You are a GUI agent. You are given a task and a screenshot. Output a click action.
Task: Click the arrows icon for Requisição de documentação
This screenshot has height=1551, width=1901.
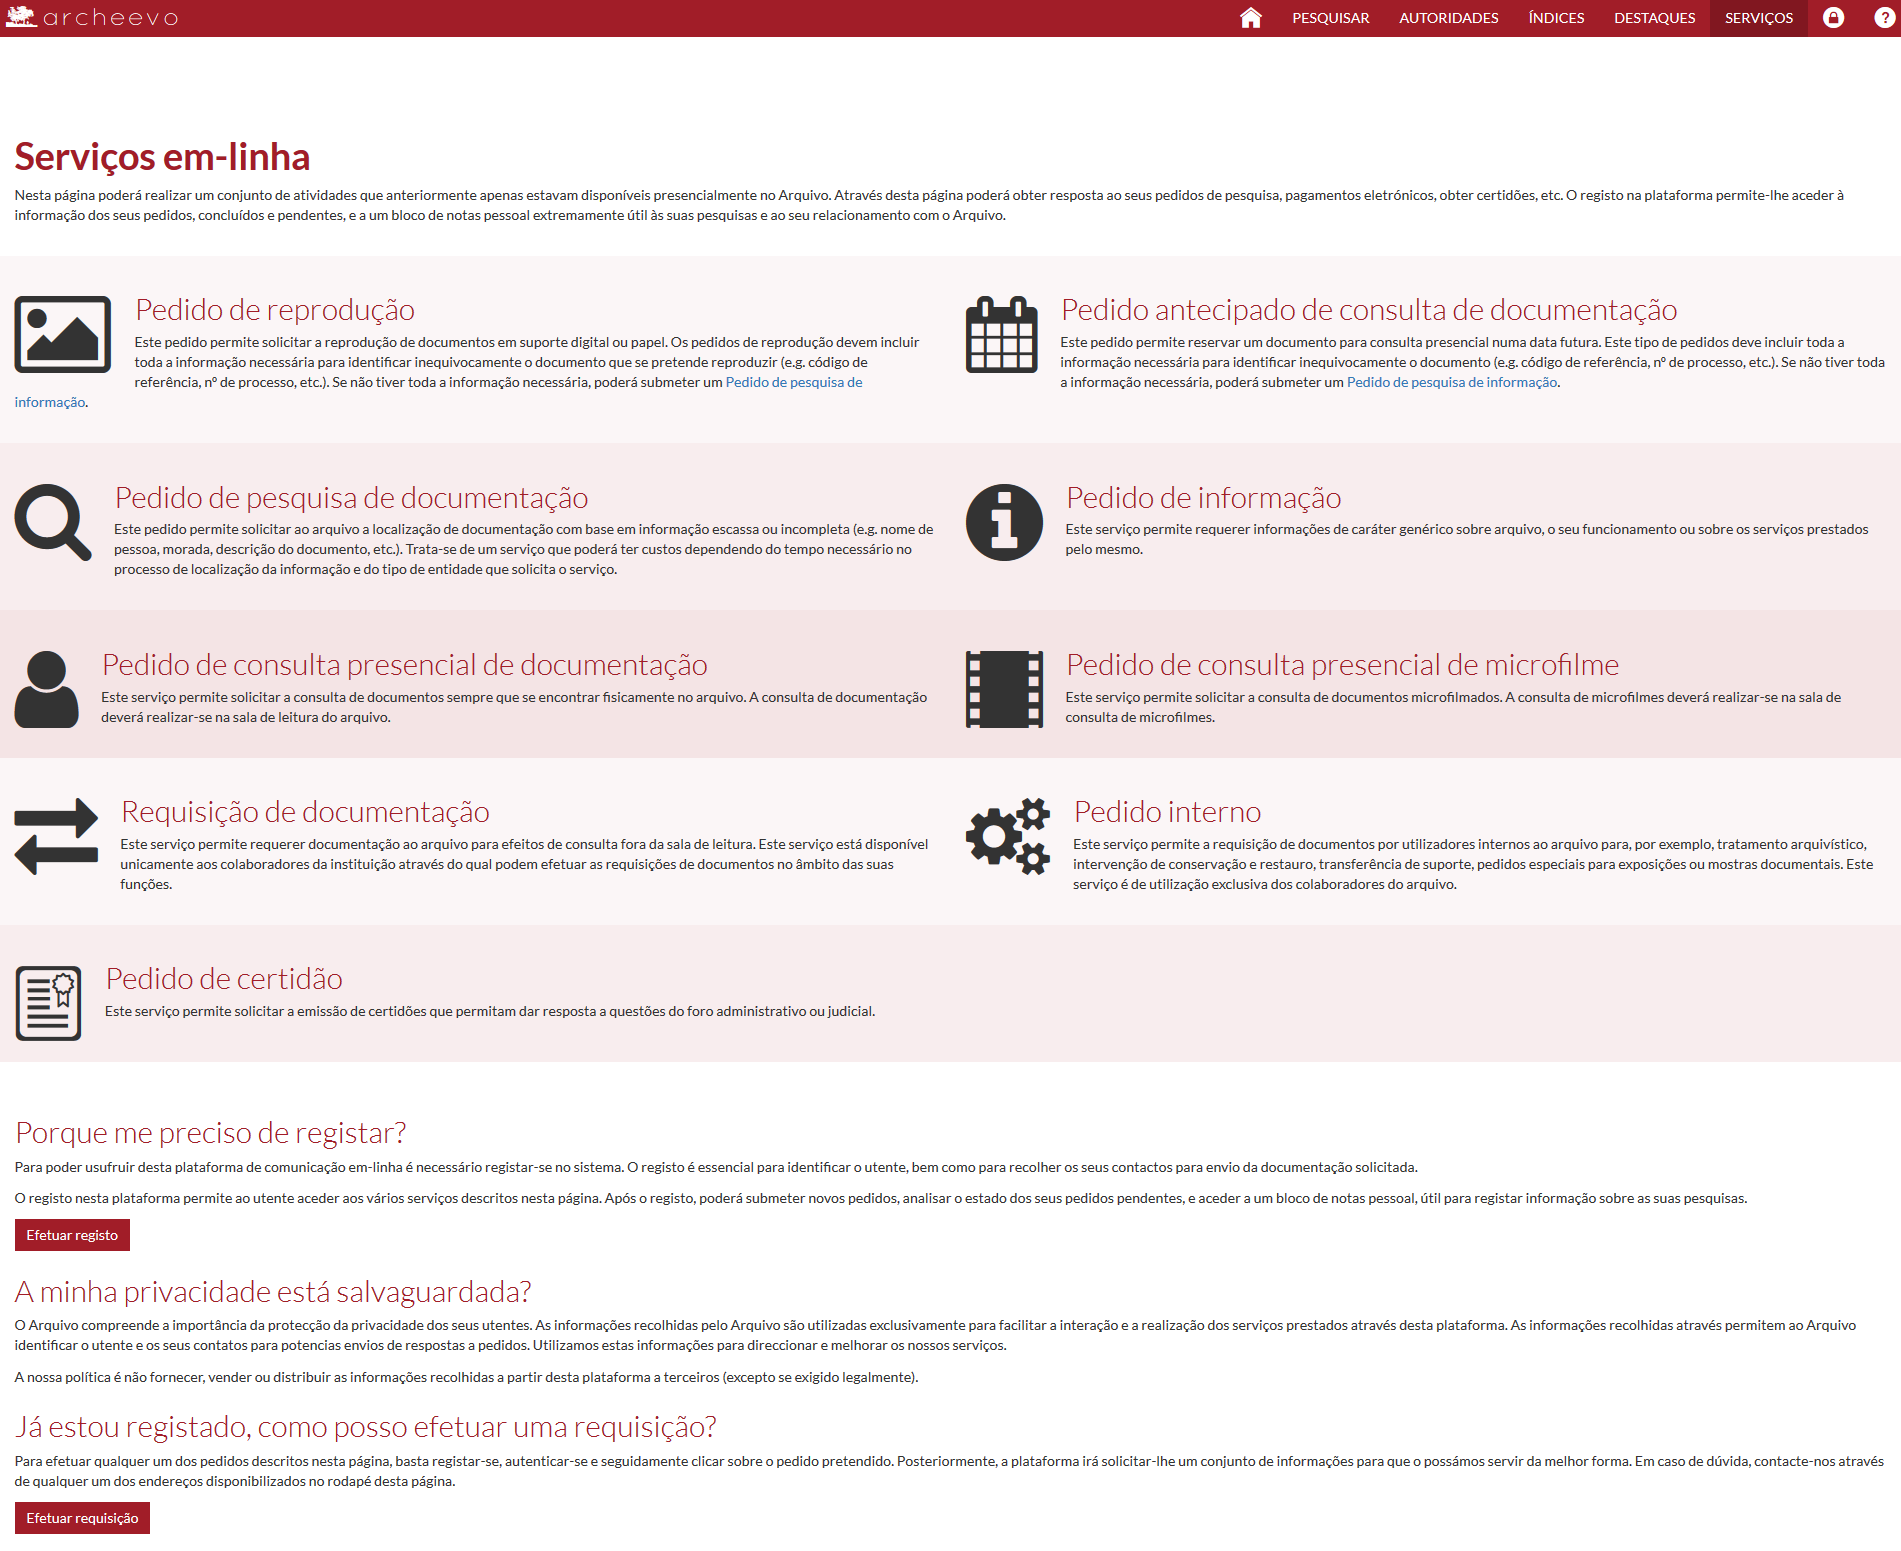56,836
